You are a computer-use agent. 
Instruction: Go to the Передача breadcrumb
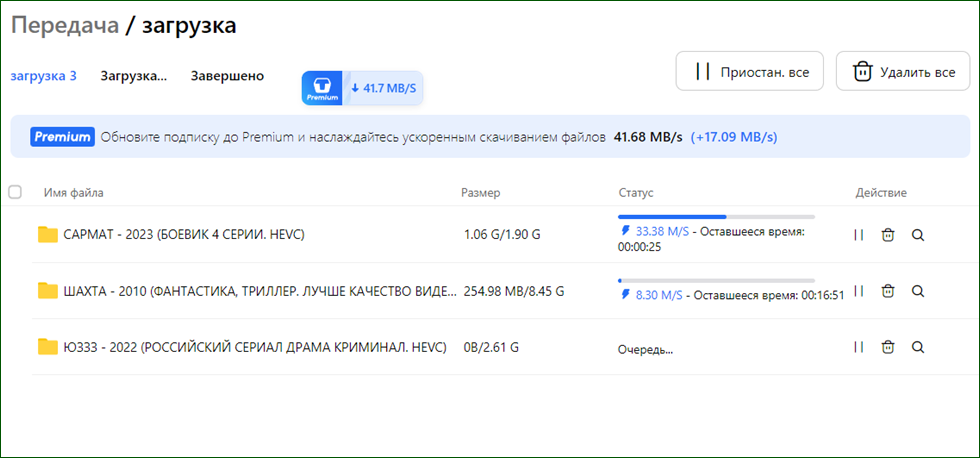(x=65, y=26)
